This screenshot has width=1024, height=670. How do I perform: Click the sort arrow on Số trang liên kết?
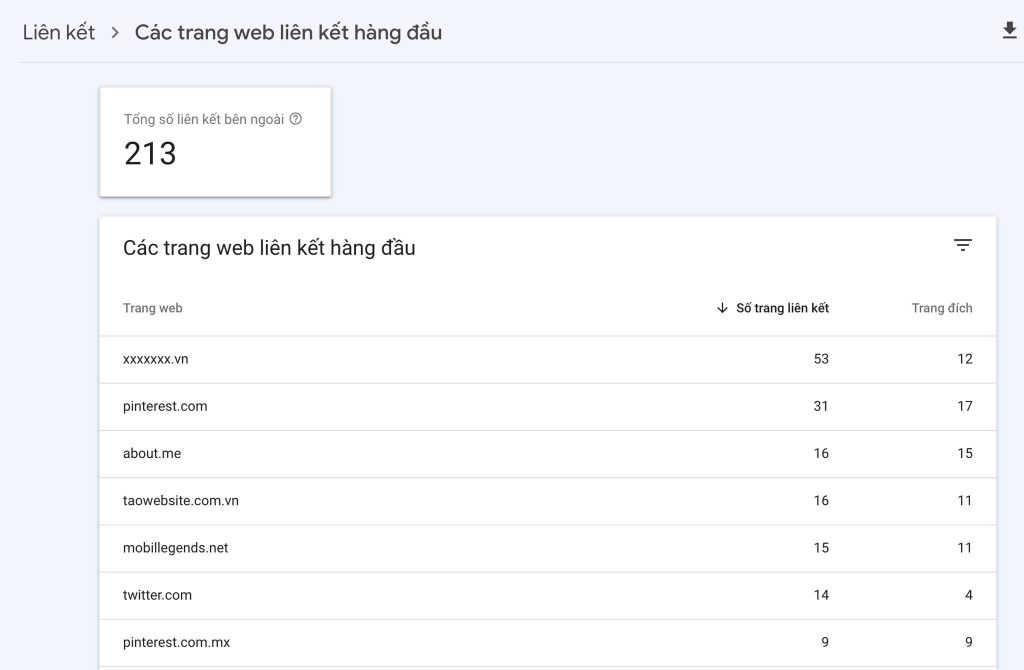(722, 308)
